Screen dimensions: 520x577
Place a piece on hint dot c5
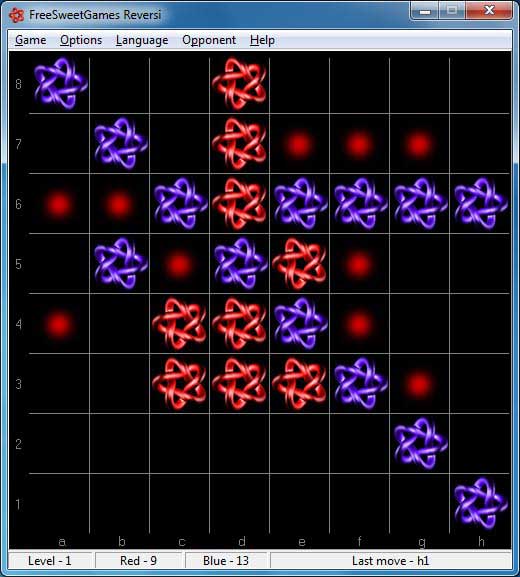(179, 264)
